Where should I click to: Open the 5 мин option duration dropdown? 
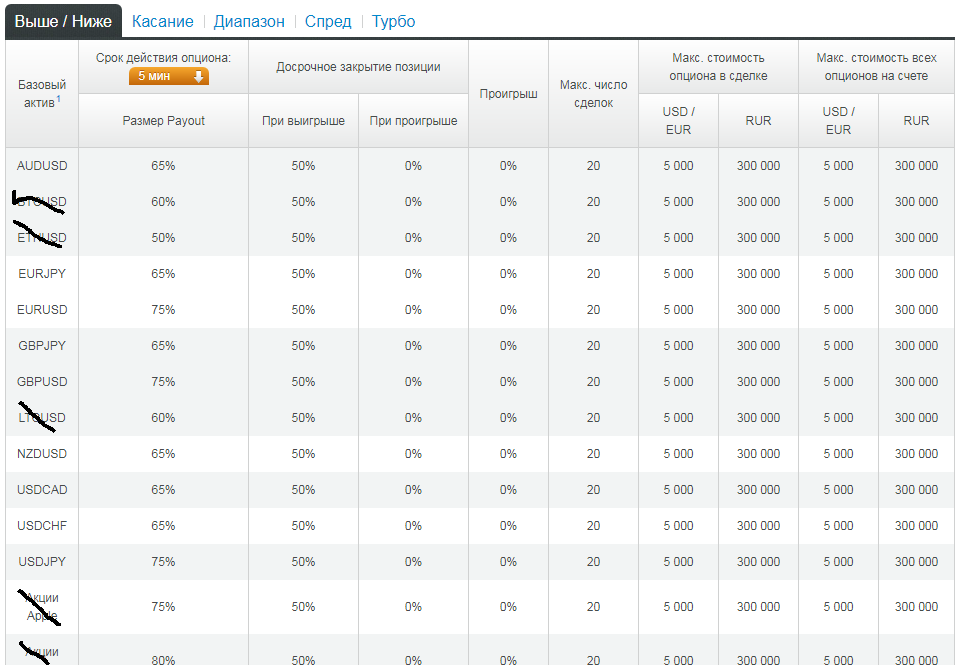(x=169, y=76)
